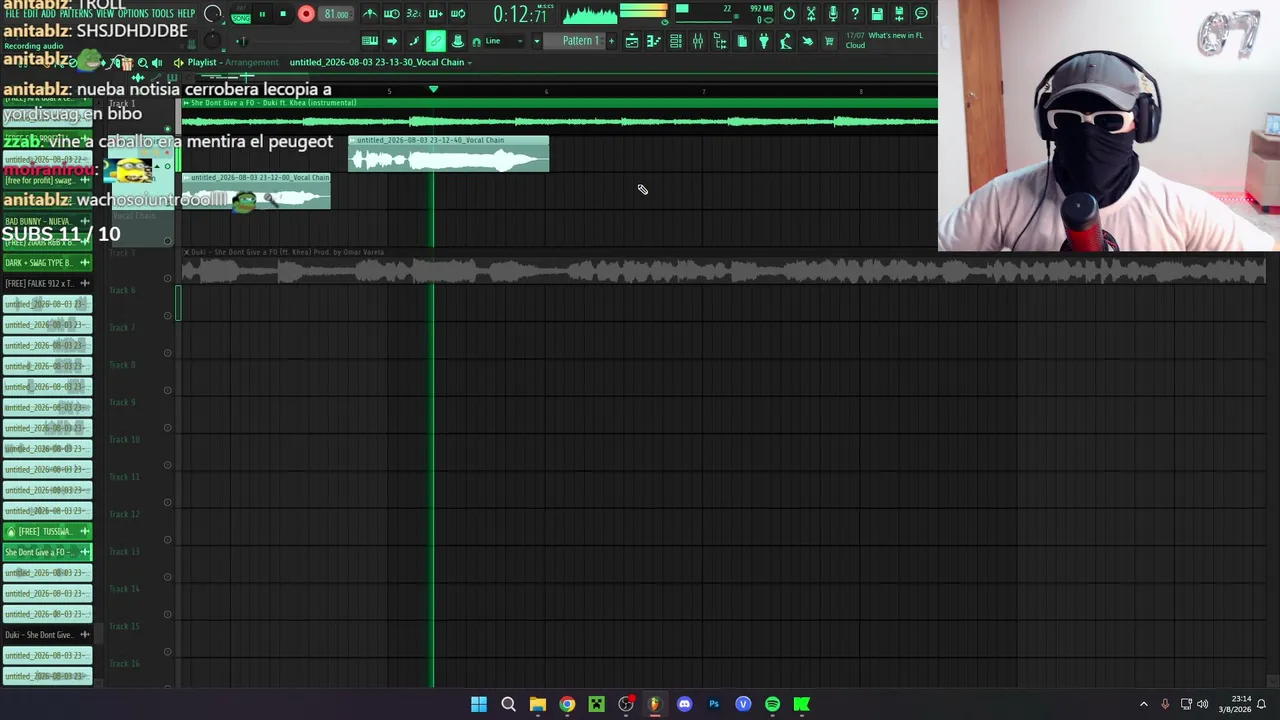Image resolution: width=1280 pixels, height=720 pixels.
Task: Toggle typing keyboard to piano icon
Action: (370, 41)
